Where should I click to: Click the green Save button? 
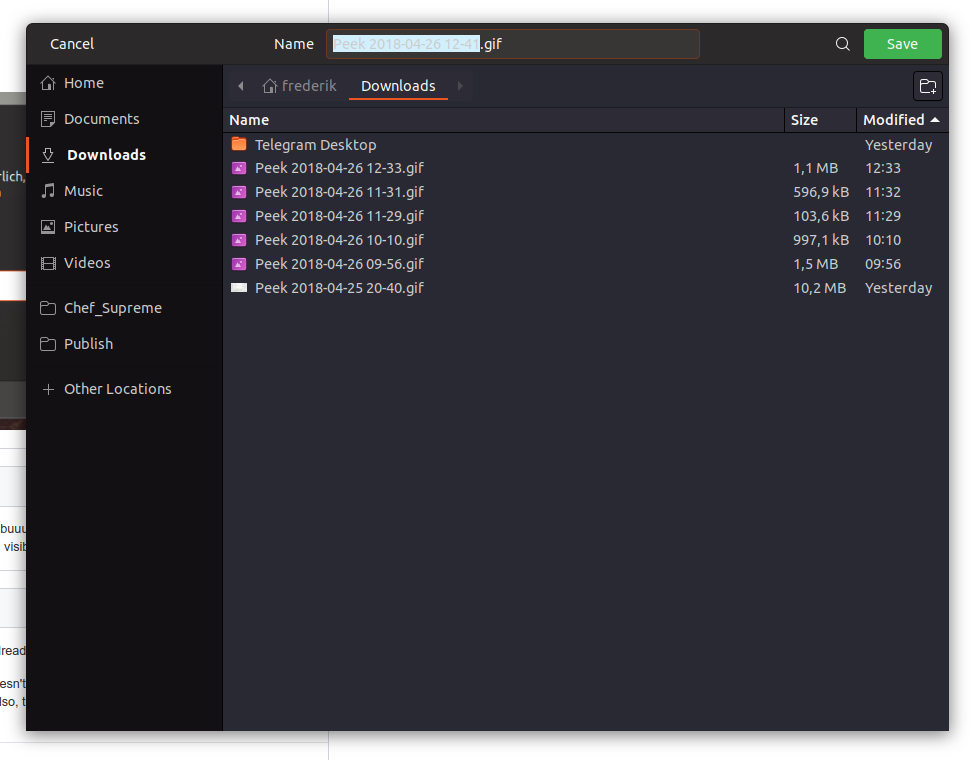[x=902, y=44]
